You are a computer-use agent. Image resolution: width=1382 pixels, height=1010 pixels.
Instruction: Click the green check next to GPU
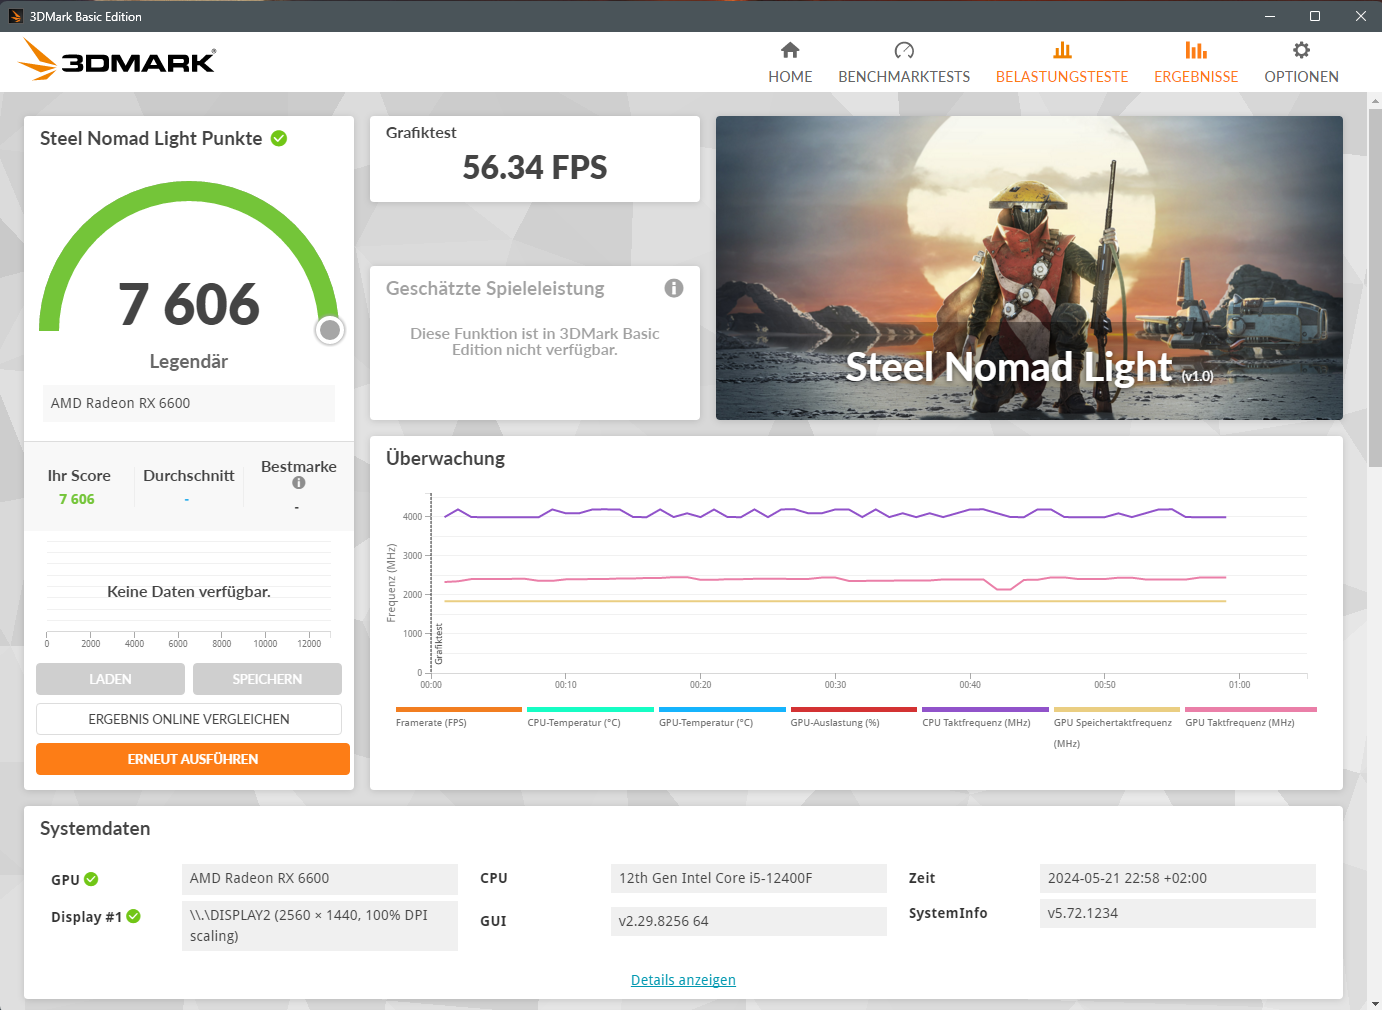[91, 879]
